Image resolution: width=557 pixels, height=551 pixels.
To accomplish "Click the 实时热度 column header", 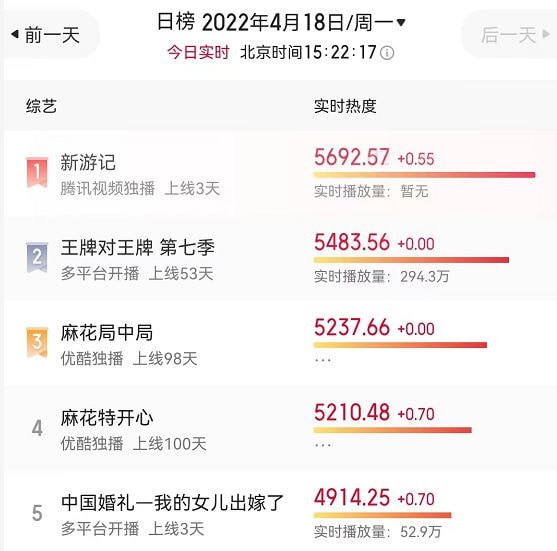I will tap(345, 106).
